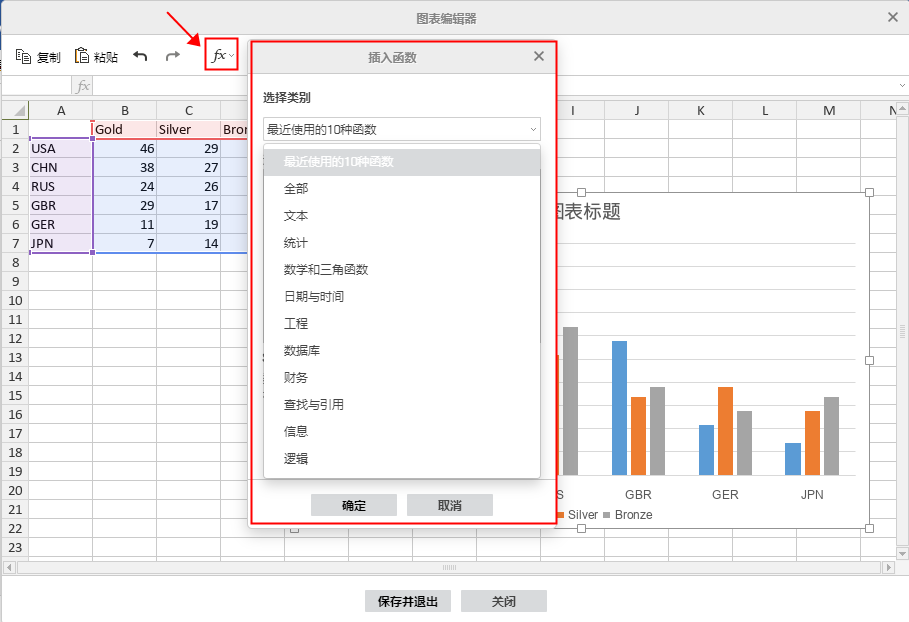Select column L header

(x=765, y=110)
